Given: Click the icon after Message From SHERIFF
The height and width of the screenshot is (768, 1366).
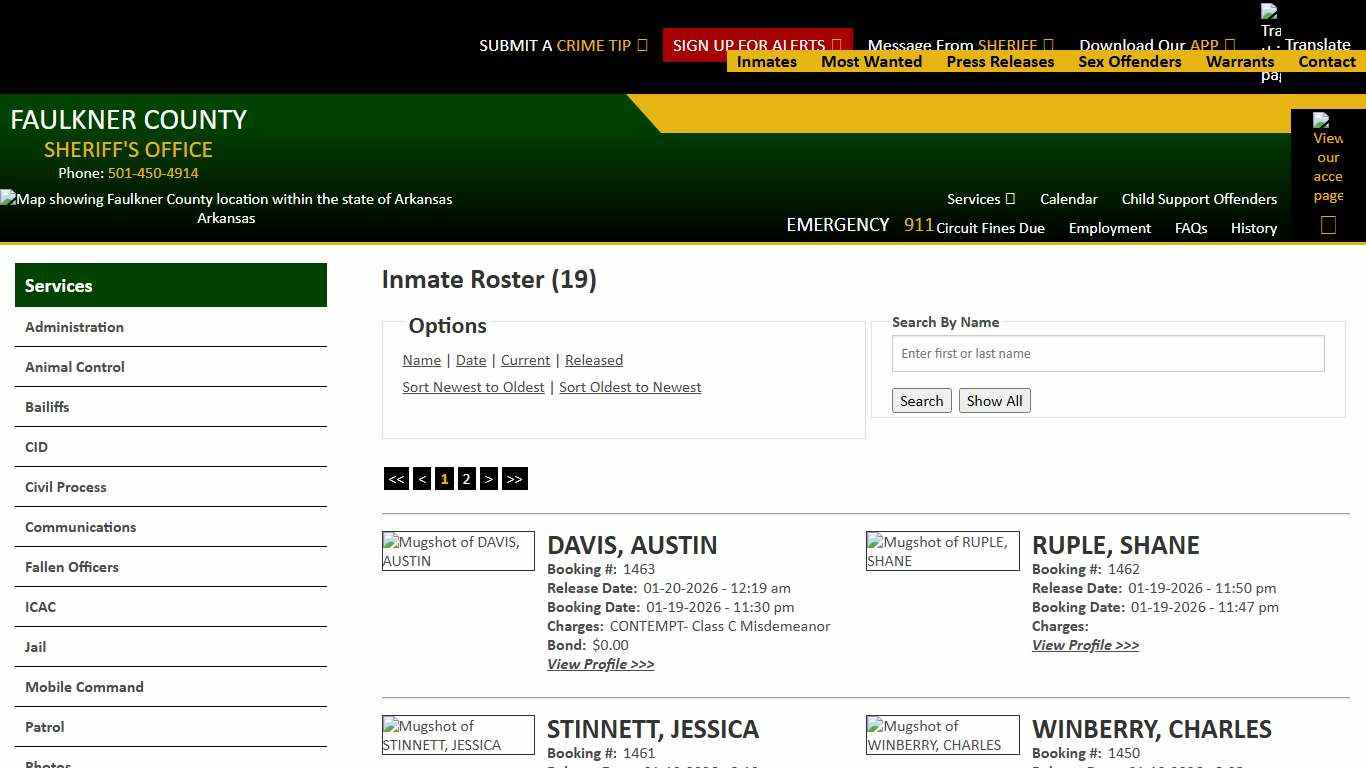Looking at the screenshot, I should [1048, 45].
